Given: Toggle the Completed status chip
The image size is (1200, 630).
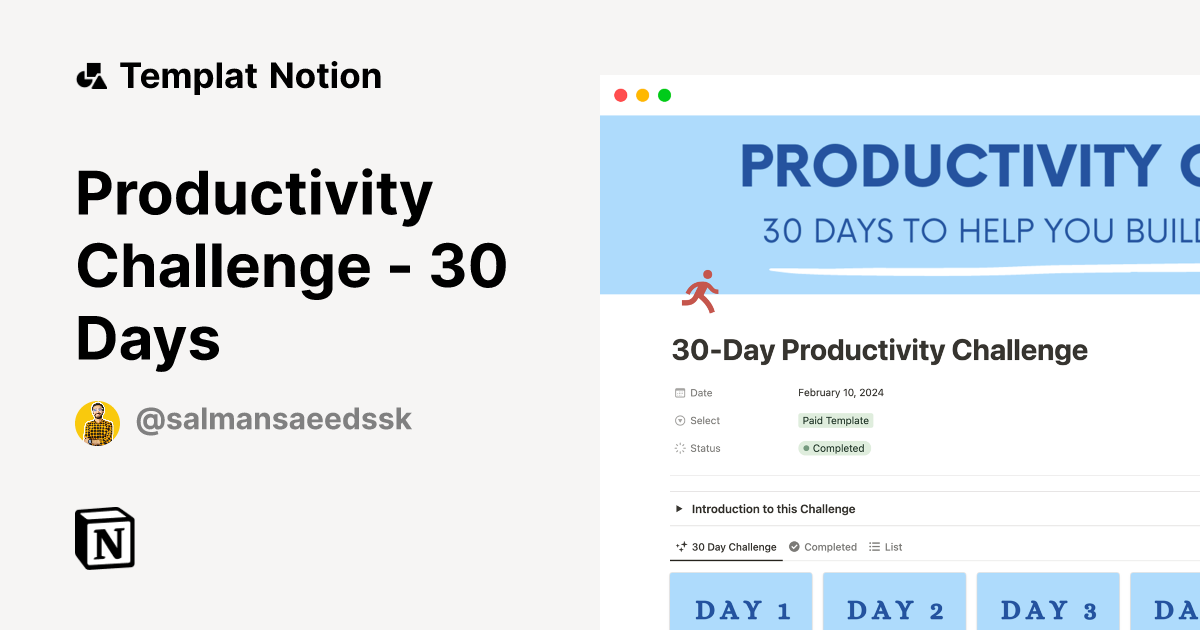Looking at the screenshot, I should click(x=833, y=448).
